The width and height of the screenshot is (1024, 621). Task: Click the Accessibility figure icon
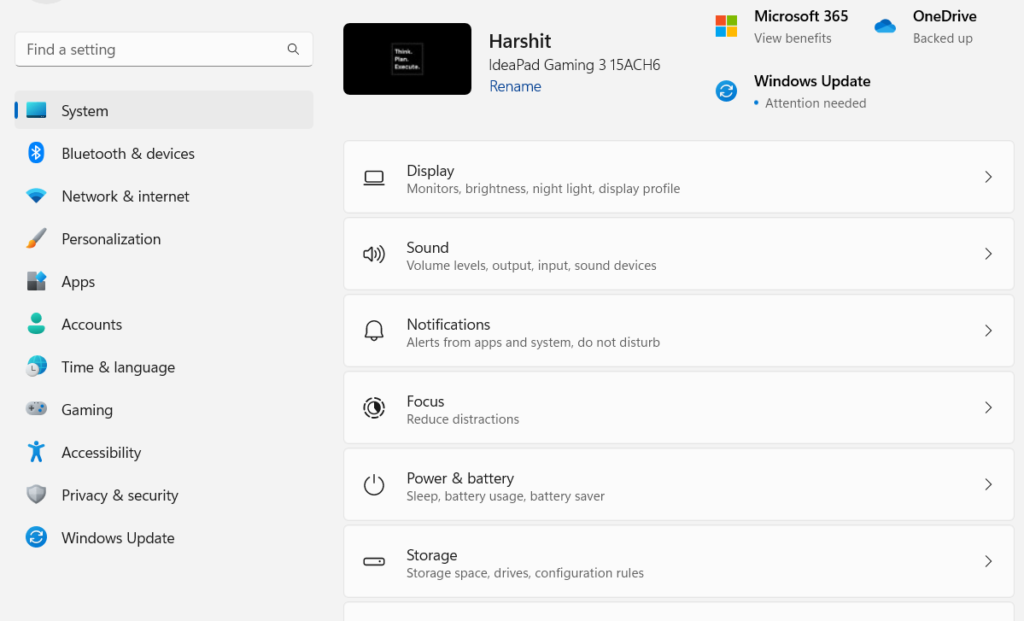(36, 452)
